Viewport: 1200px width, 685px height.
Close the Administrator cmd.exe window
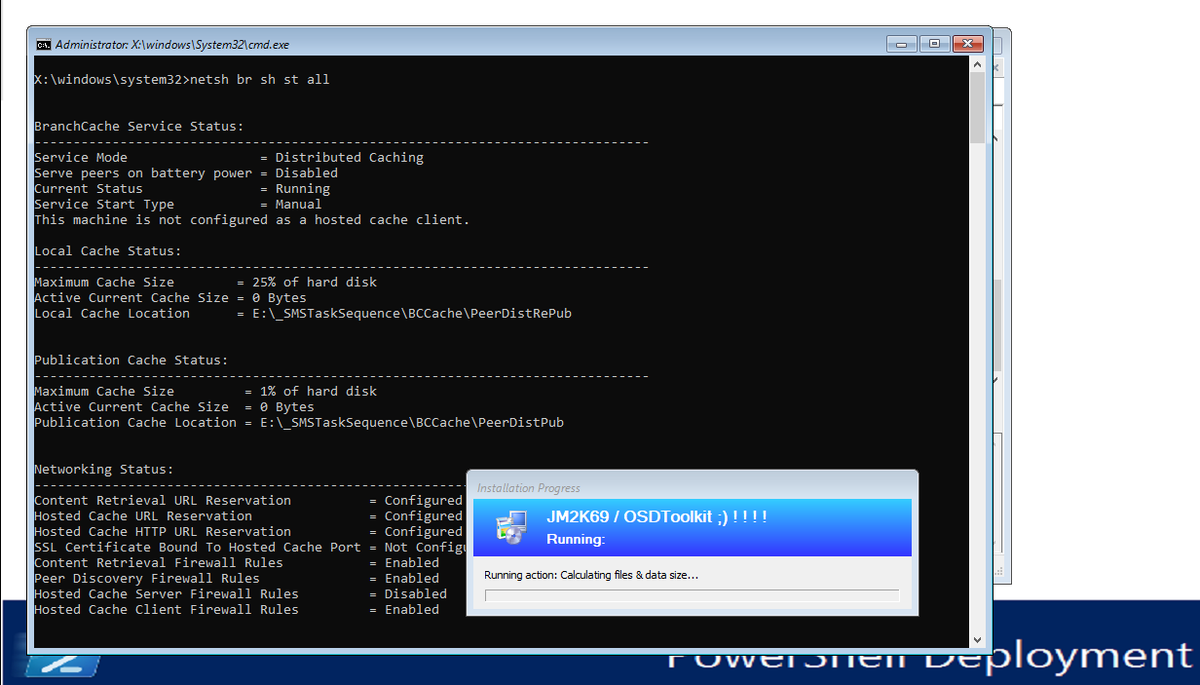(x=967, y=45)
